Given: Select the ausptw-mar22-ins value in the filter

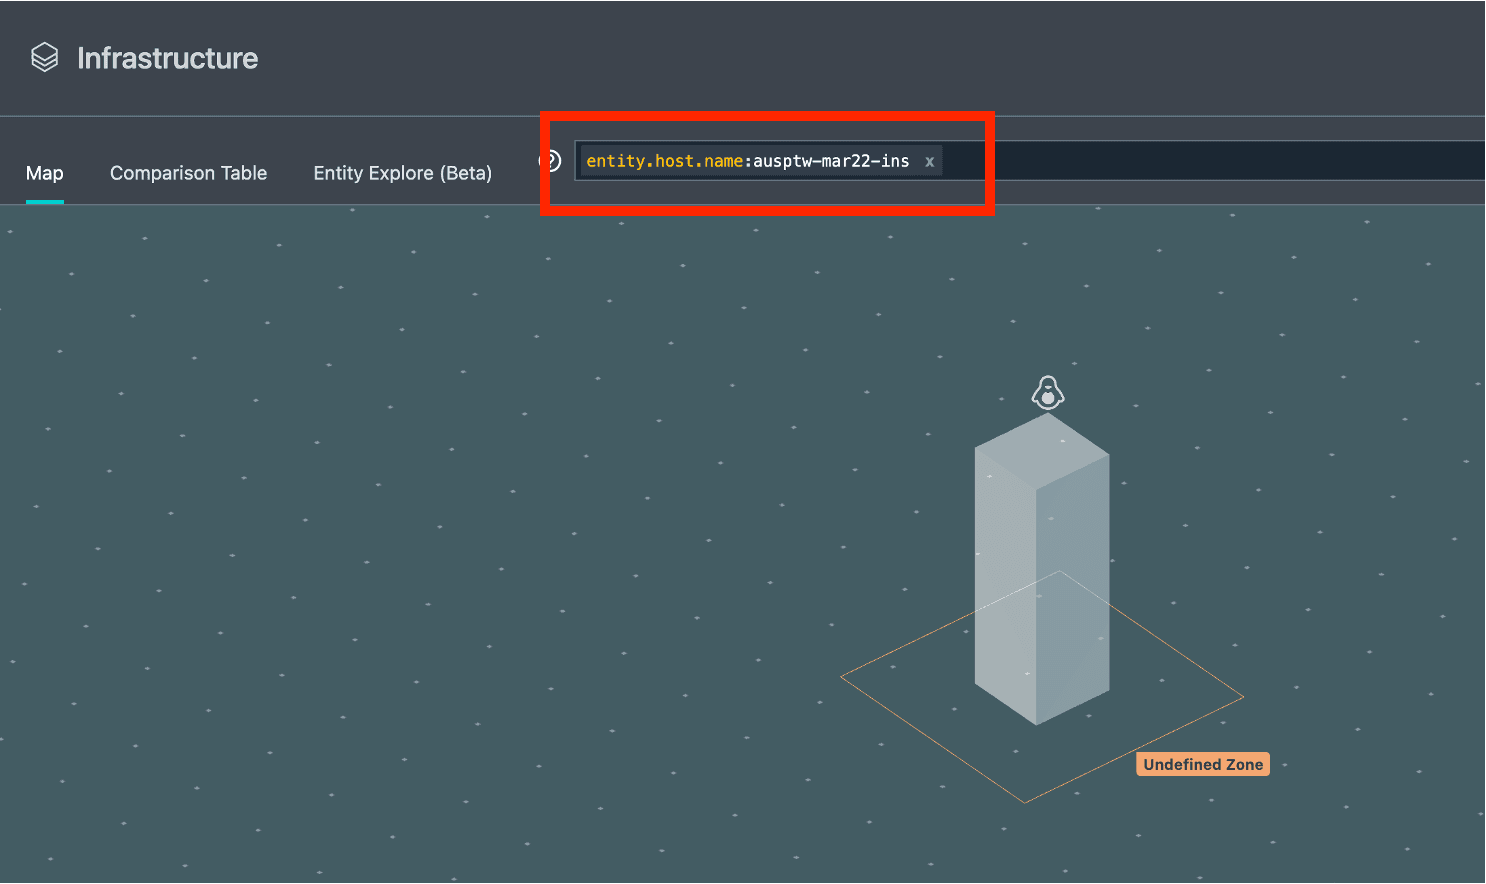Looking at the screenshot, I should (x=831, y=161).
